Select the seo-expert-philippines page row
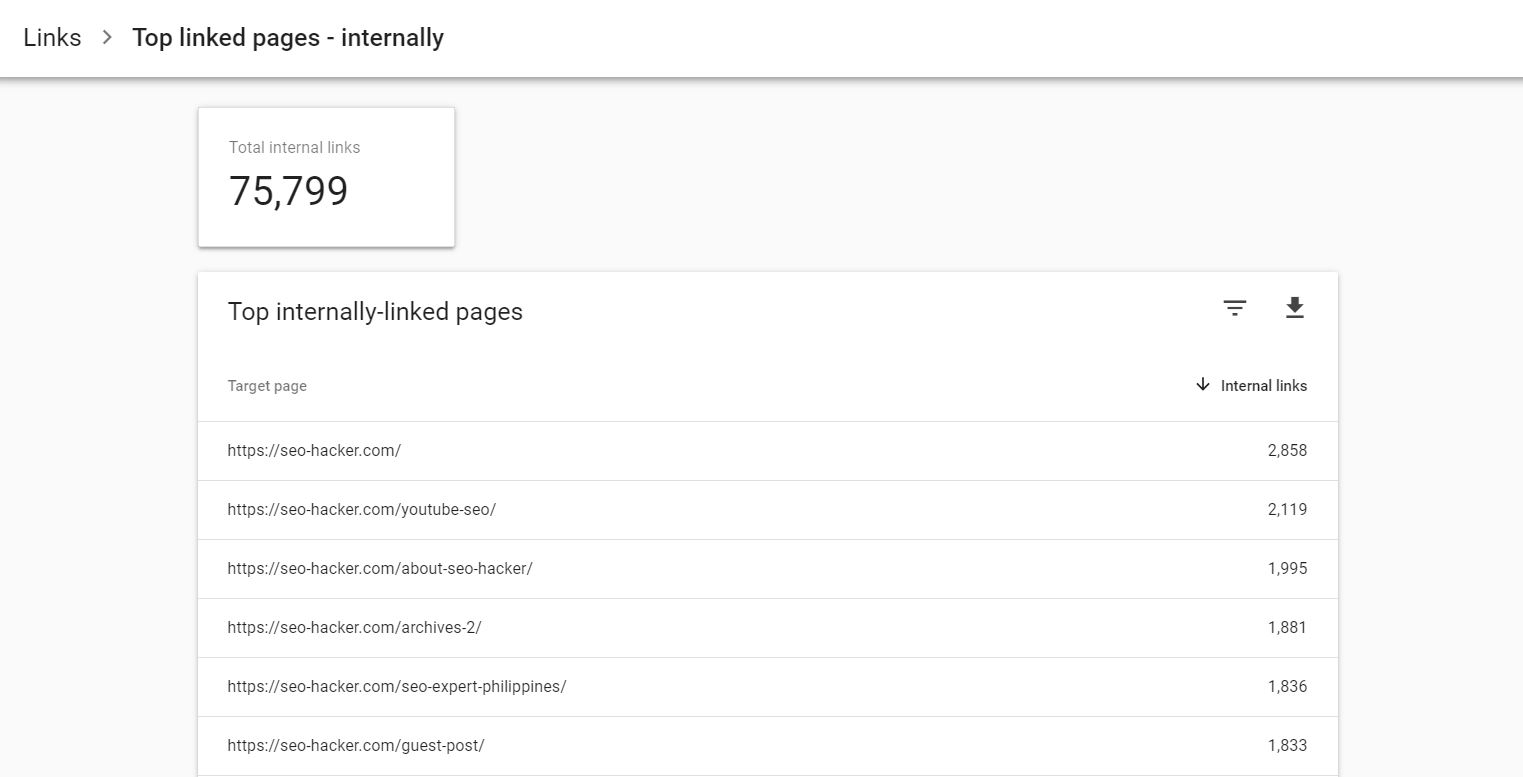This screenshot has height=777, width=1523. click(x=396, y=687)
